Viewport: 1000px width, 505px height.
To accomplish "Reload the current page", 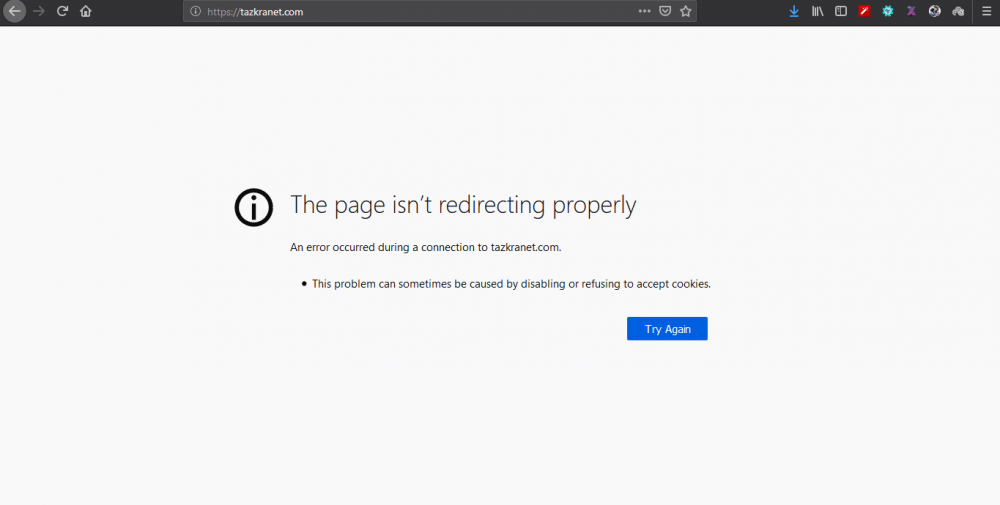I will click(x=62, y=12).
